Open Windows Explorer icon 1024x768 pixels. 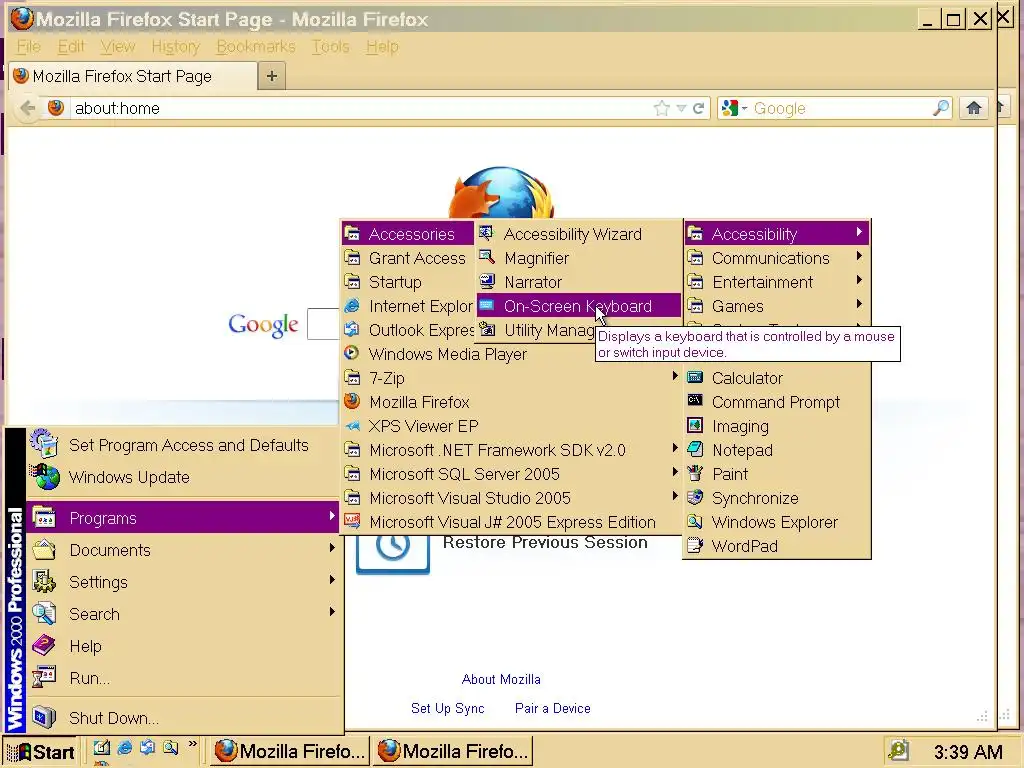[x=696, y=522]
